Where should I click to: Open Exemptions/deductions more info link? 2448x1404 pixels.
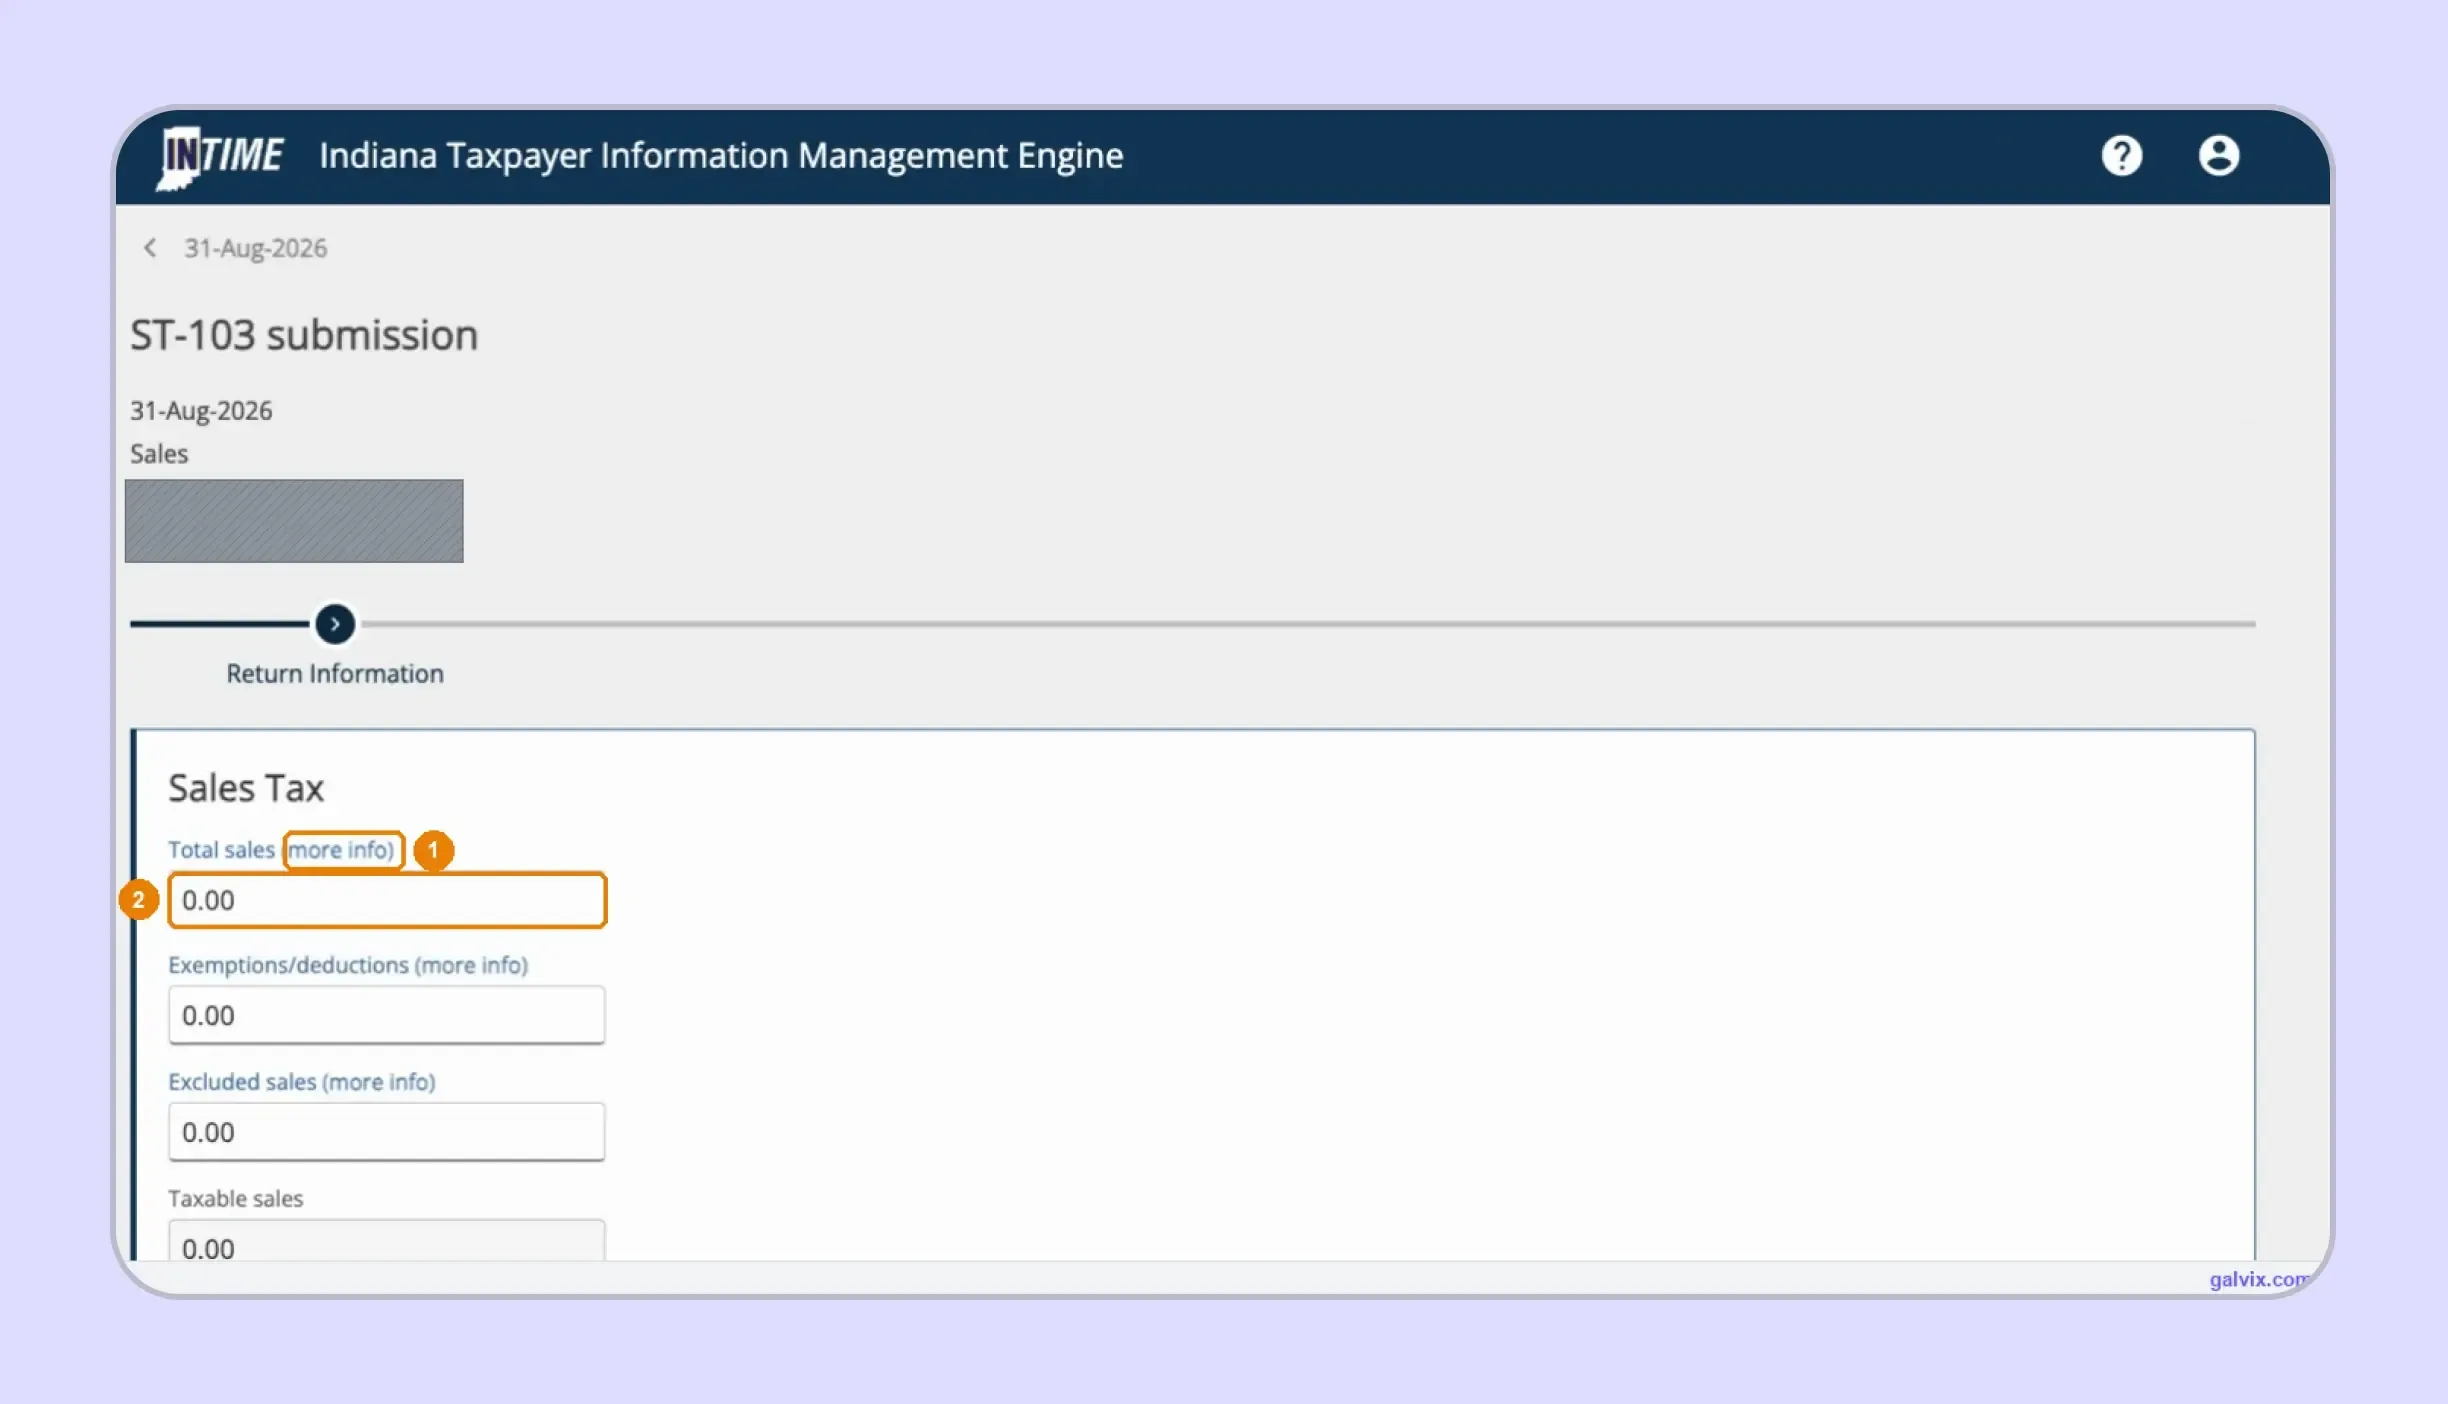tap(472, 965)
